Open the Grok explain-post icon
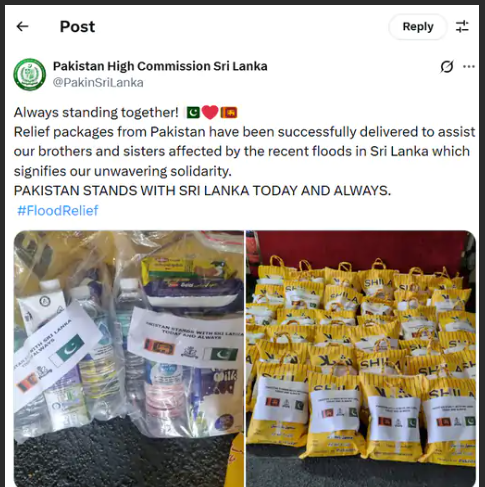 [447, 66]
